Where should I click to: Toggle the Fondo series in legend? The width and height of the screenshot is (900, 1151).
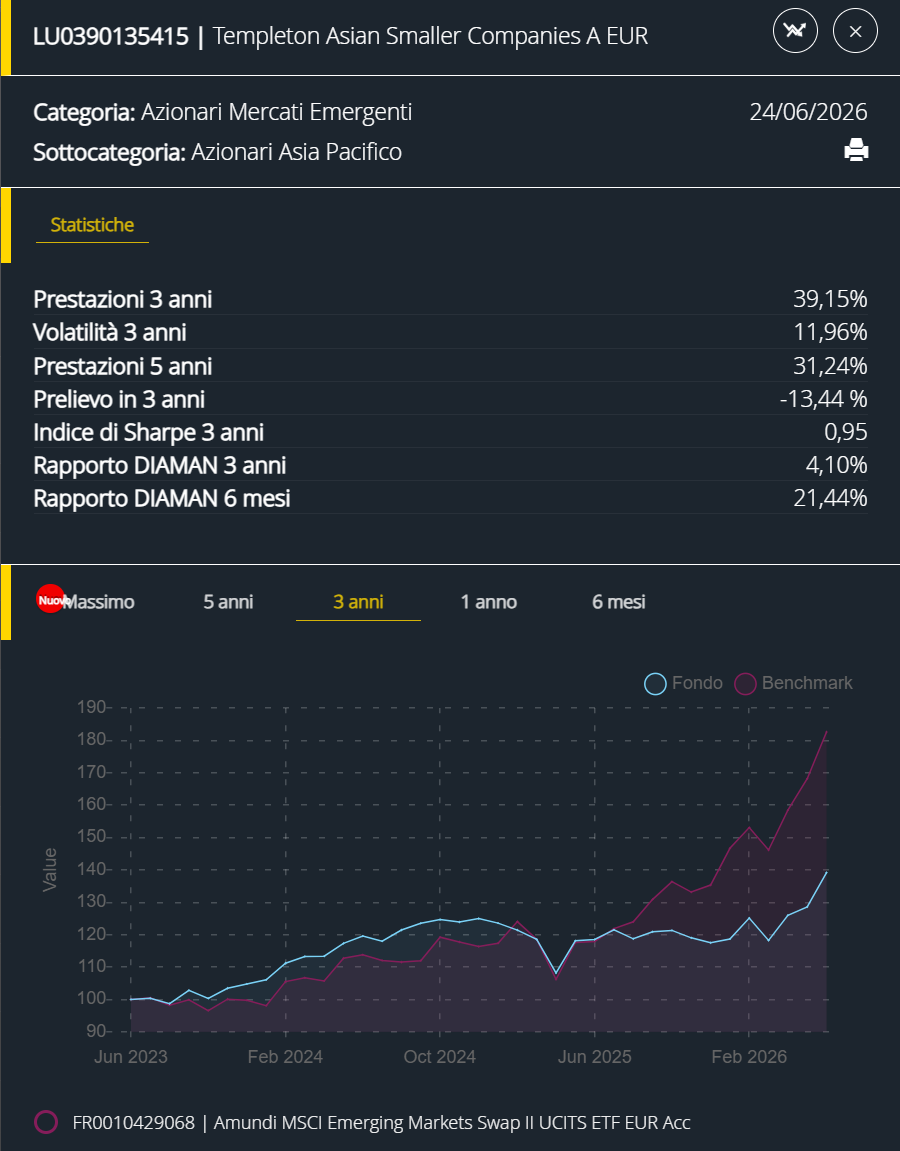pyautogui.click(x=683, y=683)
